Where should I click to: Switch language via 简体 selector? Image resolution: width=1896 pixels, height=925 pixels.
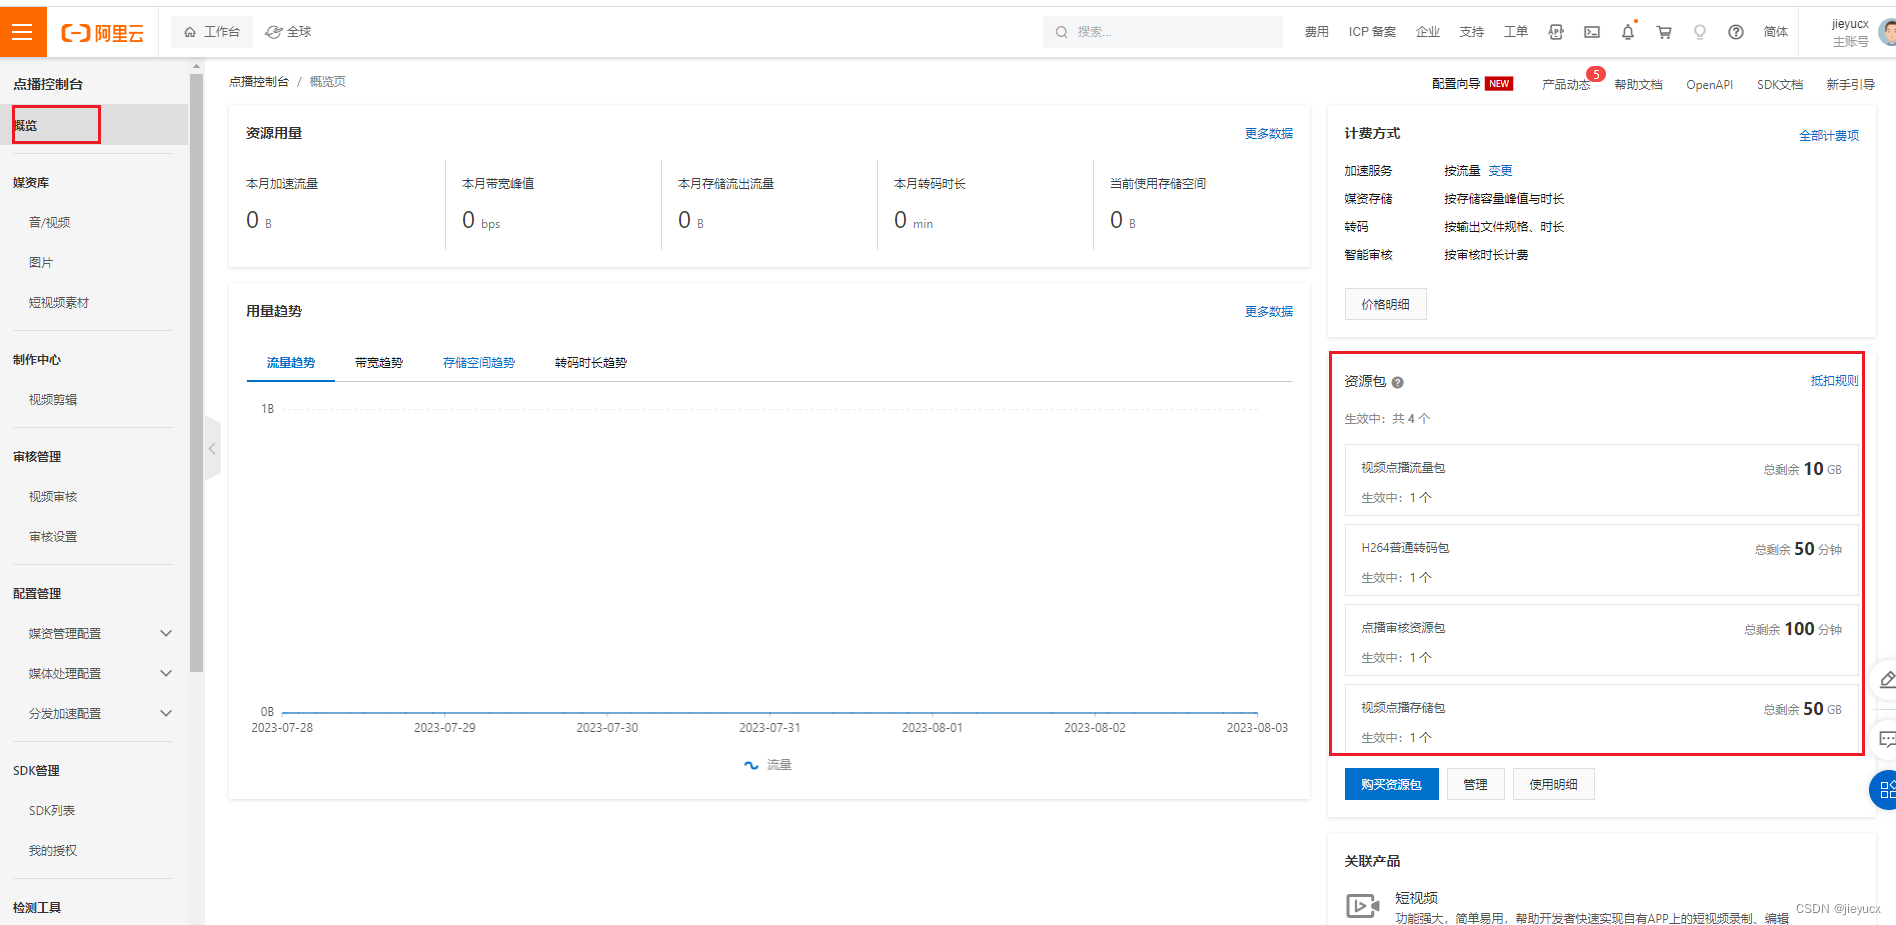[x=1776, y=32]
